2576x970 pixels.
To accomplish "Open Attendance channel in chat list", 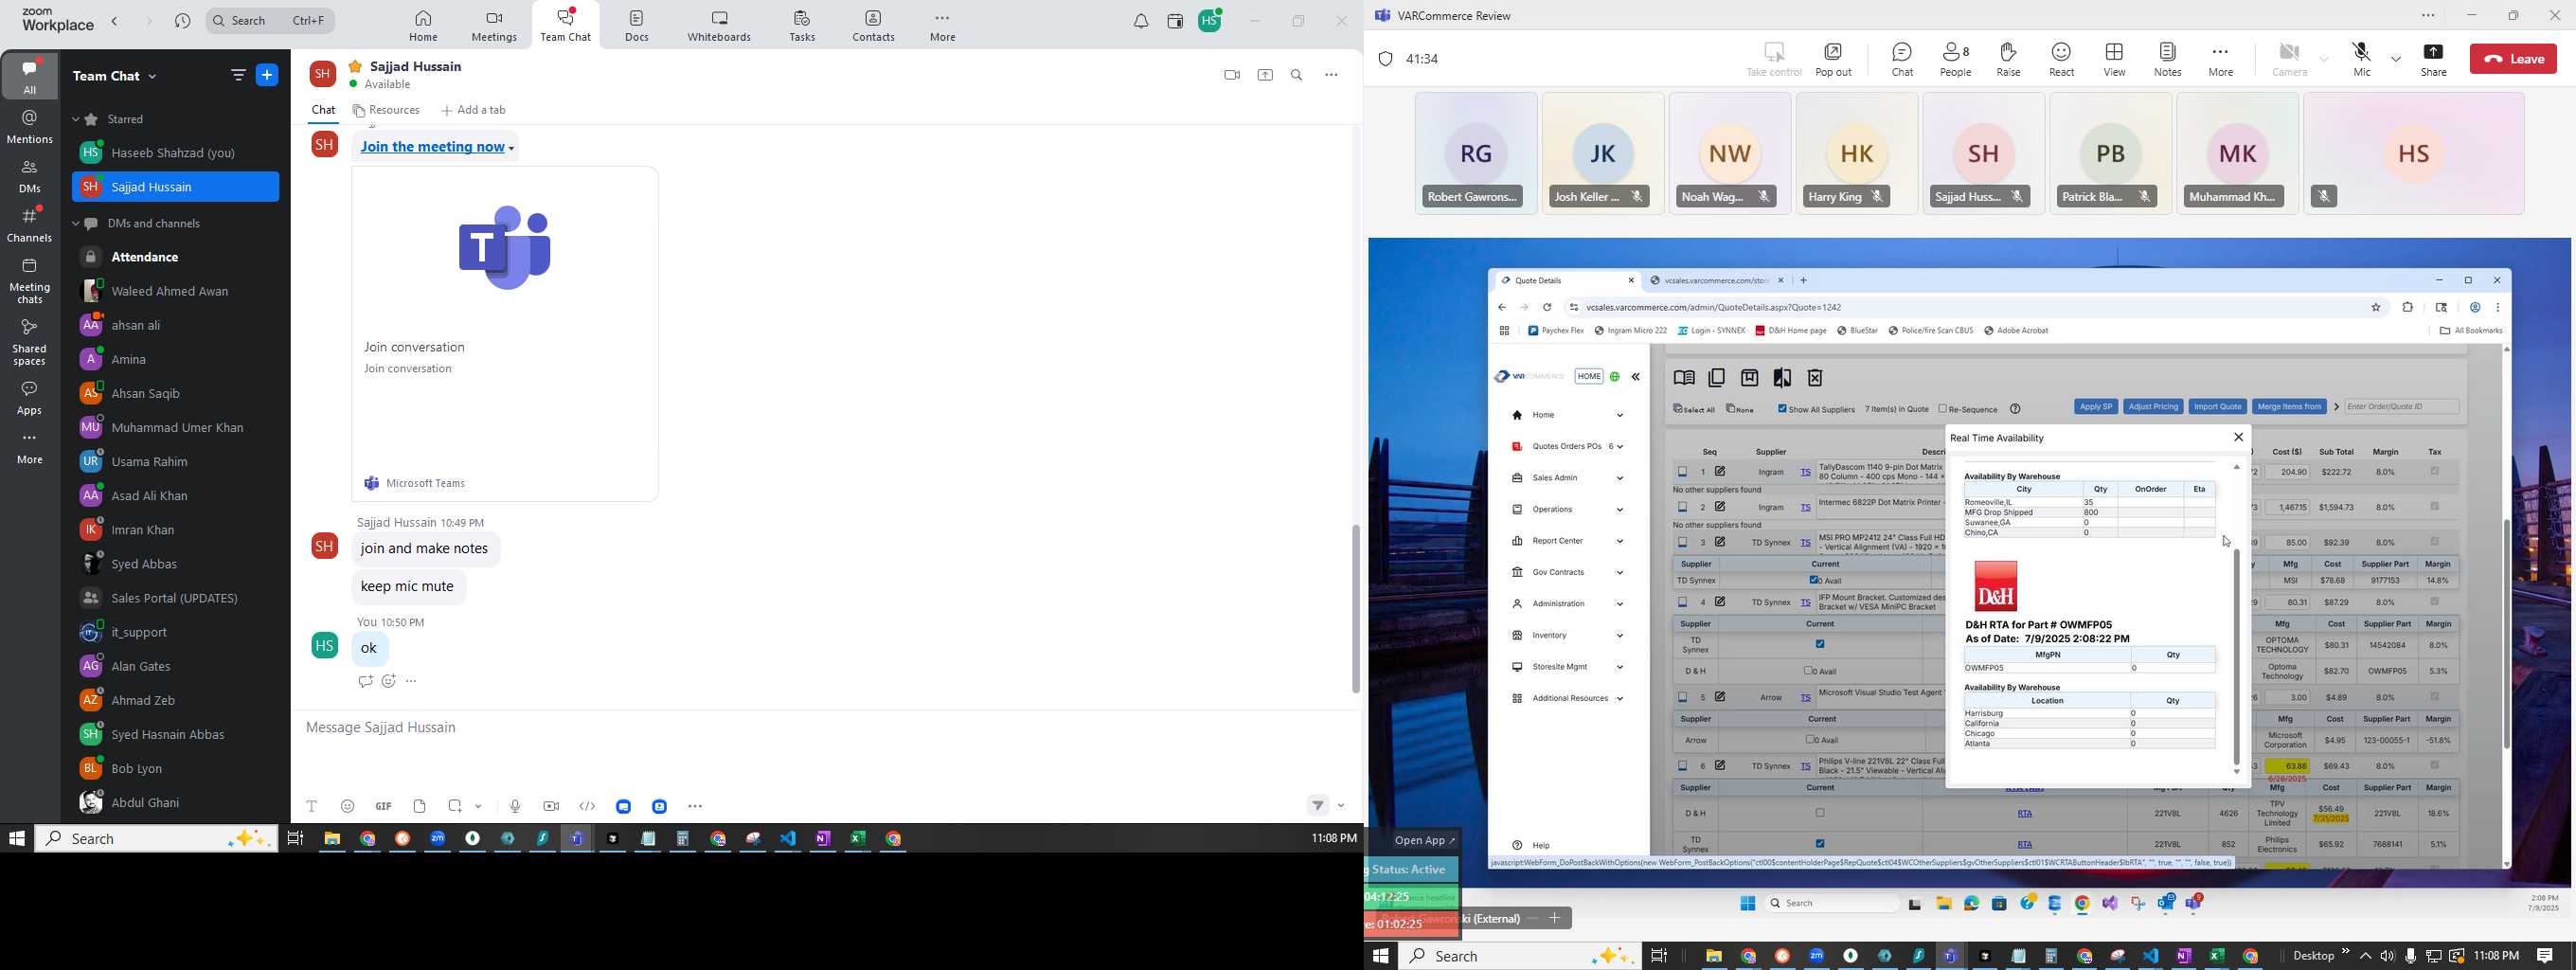I will tap(175, 258).
